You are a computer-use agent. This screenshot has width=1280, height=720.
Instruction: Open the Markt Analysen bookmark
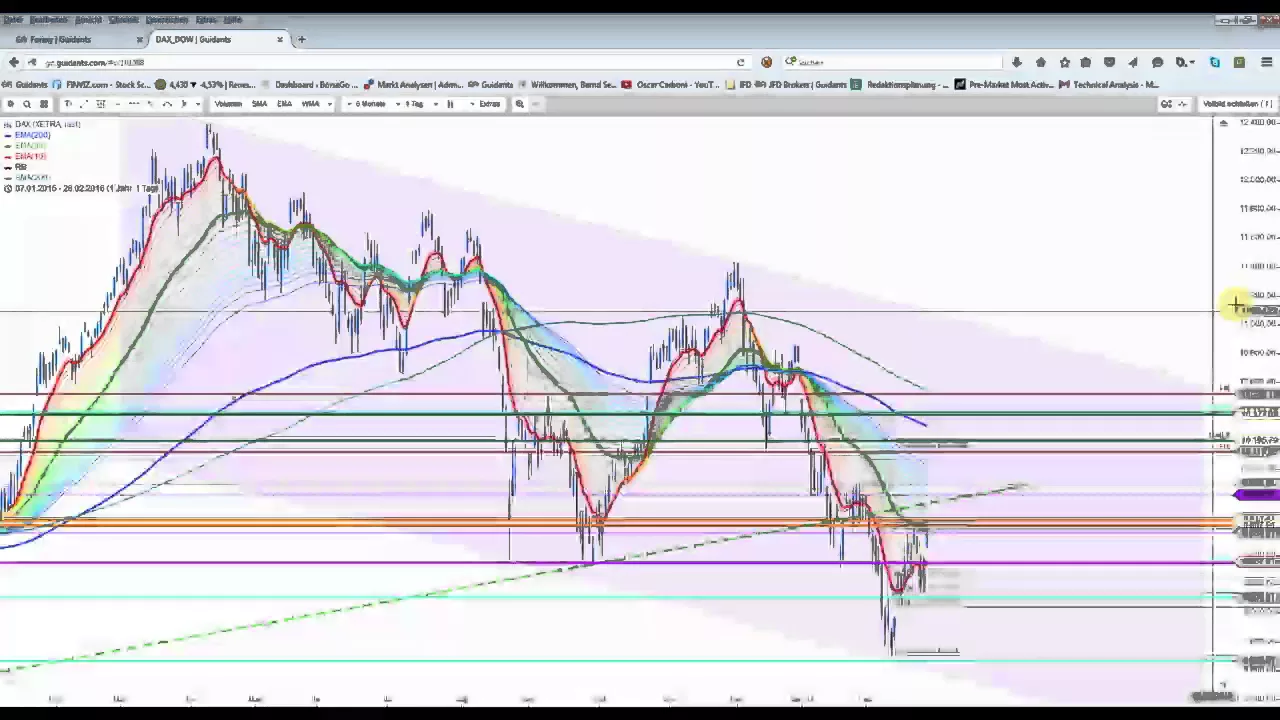point(413,85)
